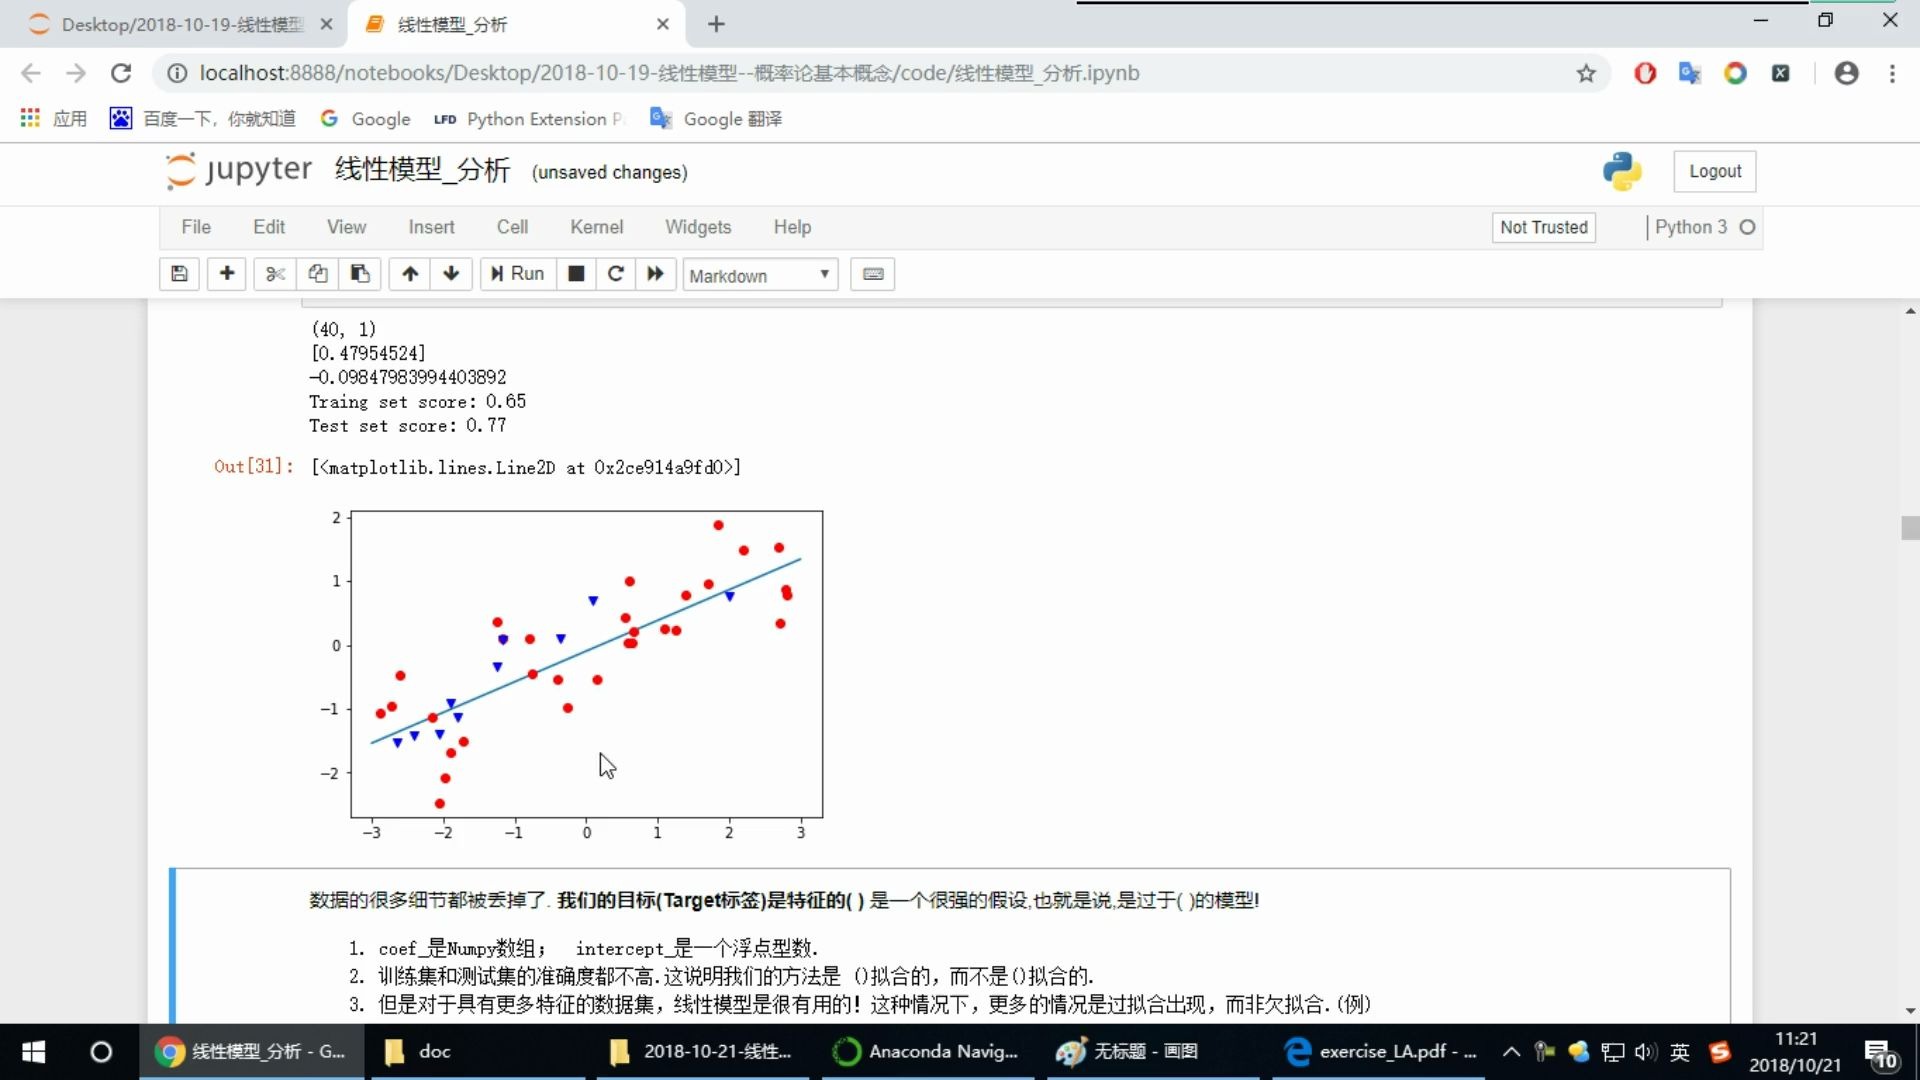Open the Kernel menu
The width and height of the screenshot is (1920, 1080).
click(596, 227)
